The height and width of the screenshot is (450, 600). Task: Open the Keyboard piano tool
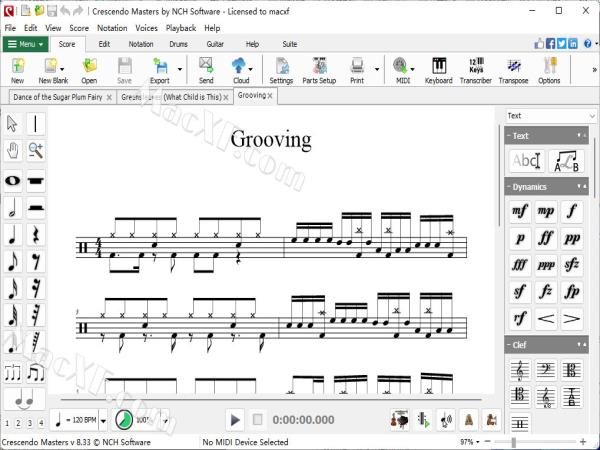coord(439,70)
